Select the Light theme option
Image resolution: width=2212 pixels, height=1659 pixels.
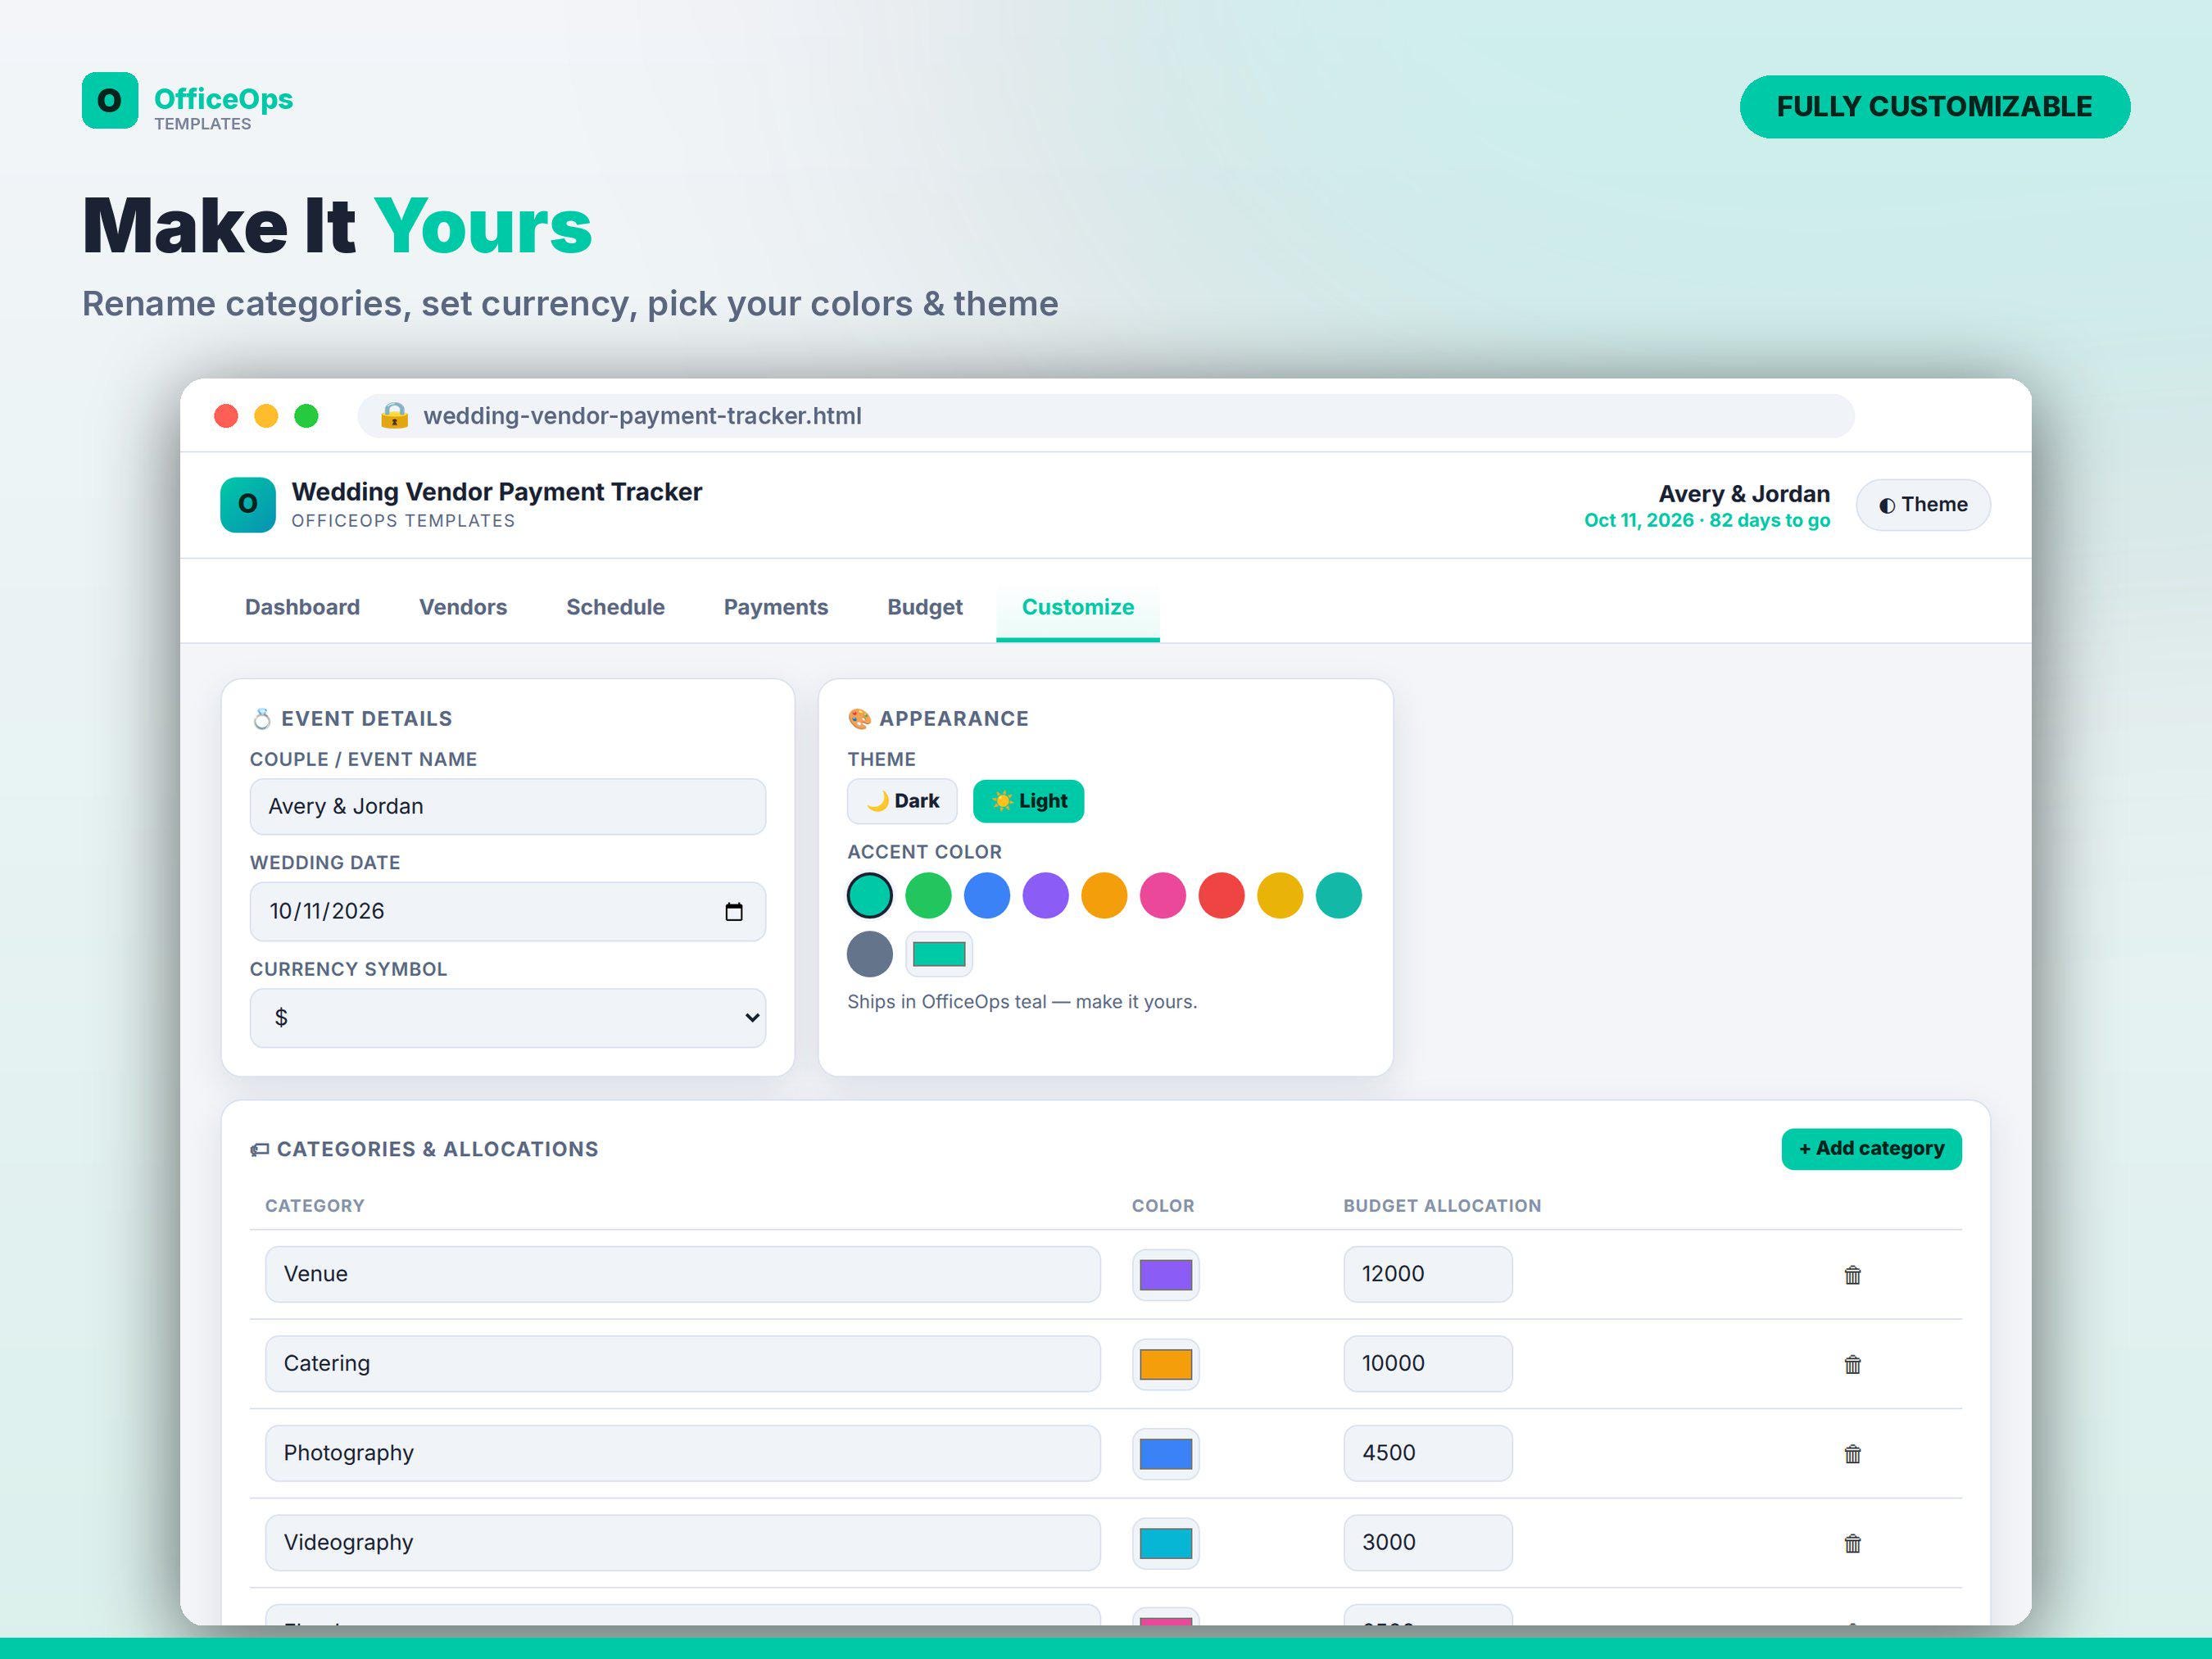click(x=1028, y=801)
